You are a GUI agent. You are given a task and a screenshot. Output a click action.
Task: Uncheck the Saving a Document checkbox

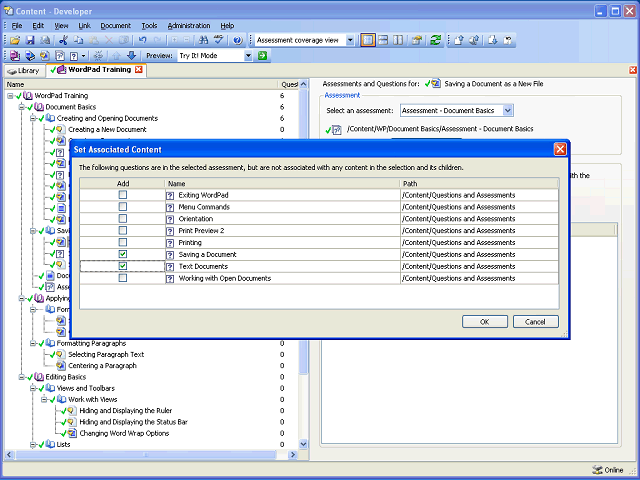tap(123, 255)
